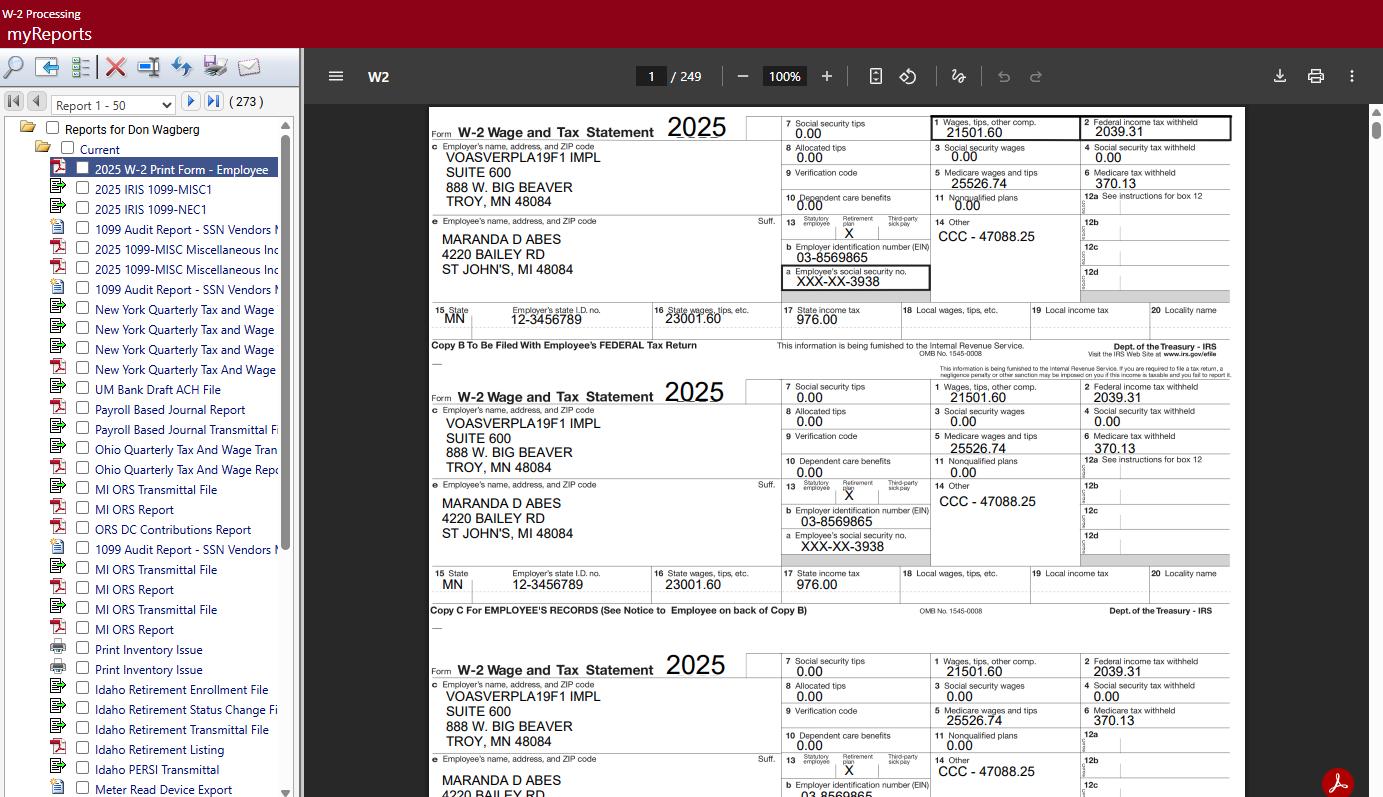Open the Report 1 - 50 range dropdown
This screenshot has height=797, width=1383.
114,105
